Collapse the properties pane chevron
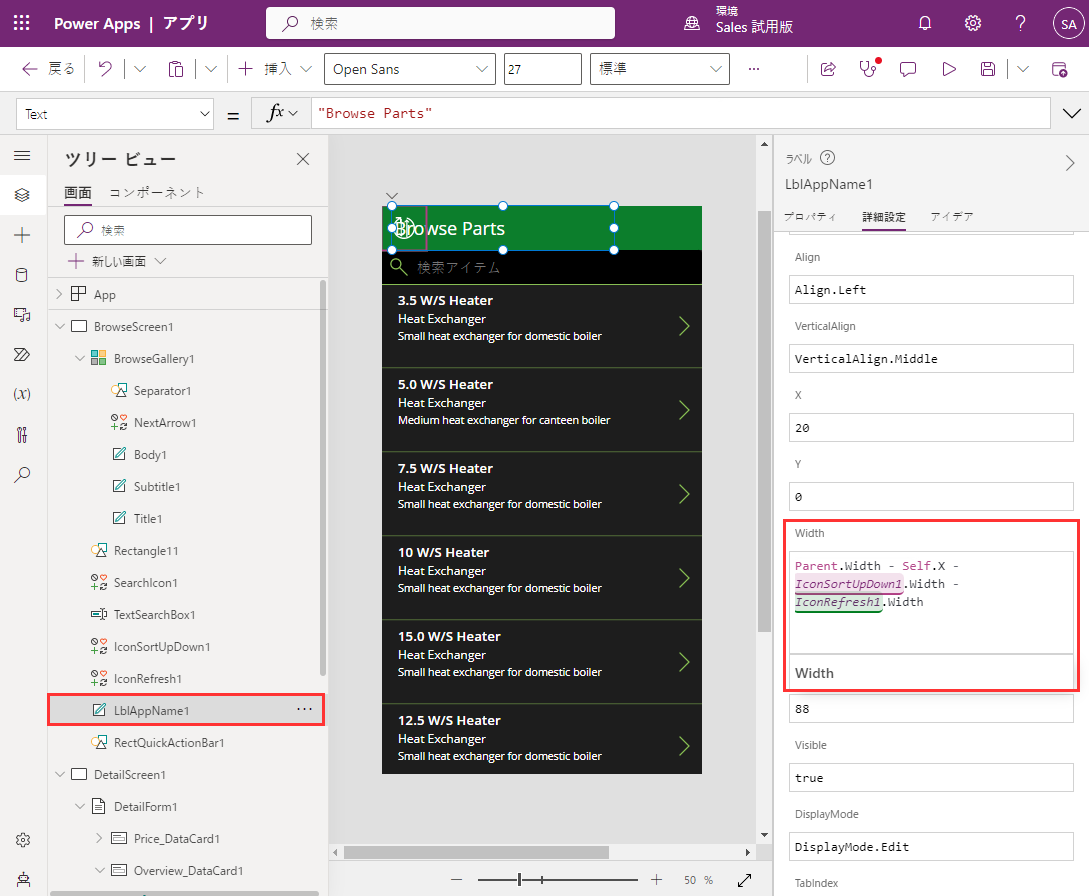The width and height of the screenshot is (1089, 896). (x=1070, y=163)
